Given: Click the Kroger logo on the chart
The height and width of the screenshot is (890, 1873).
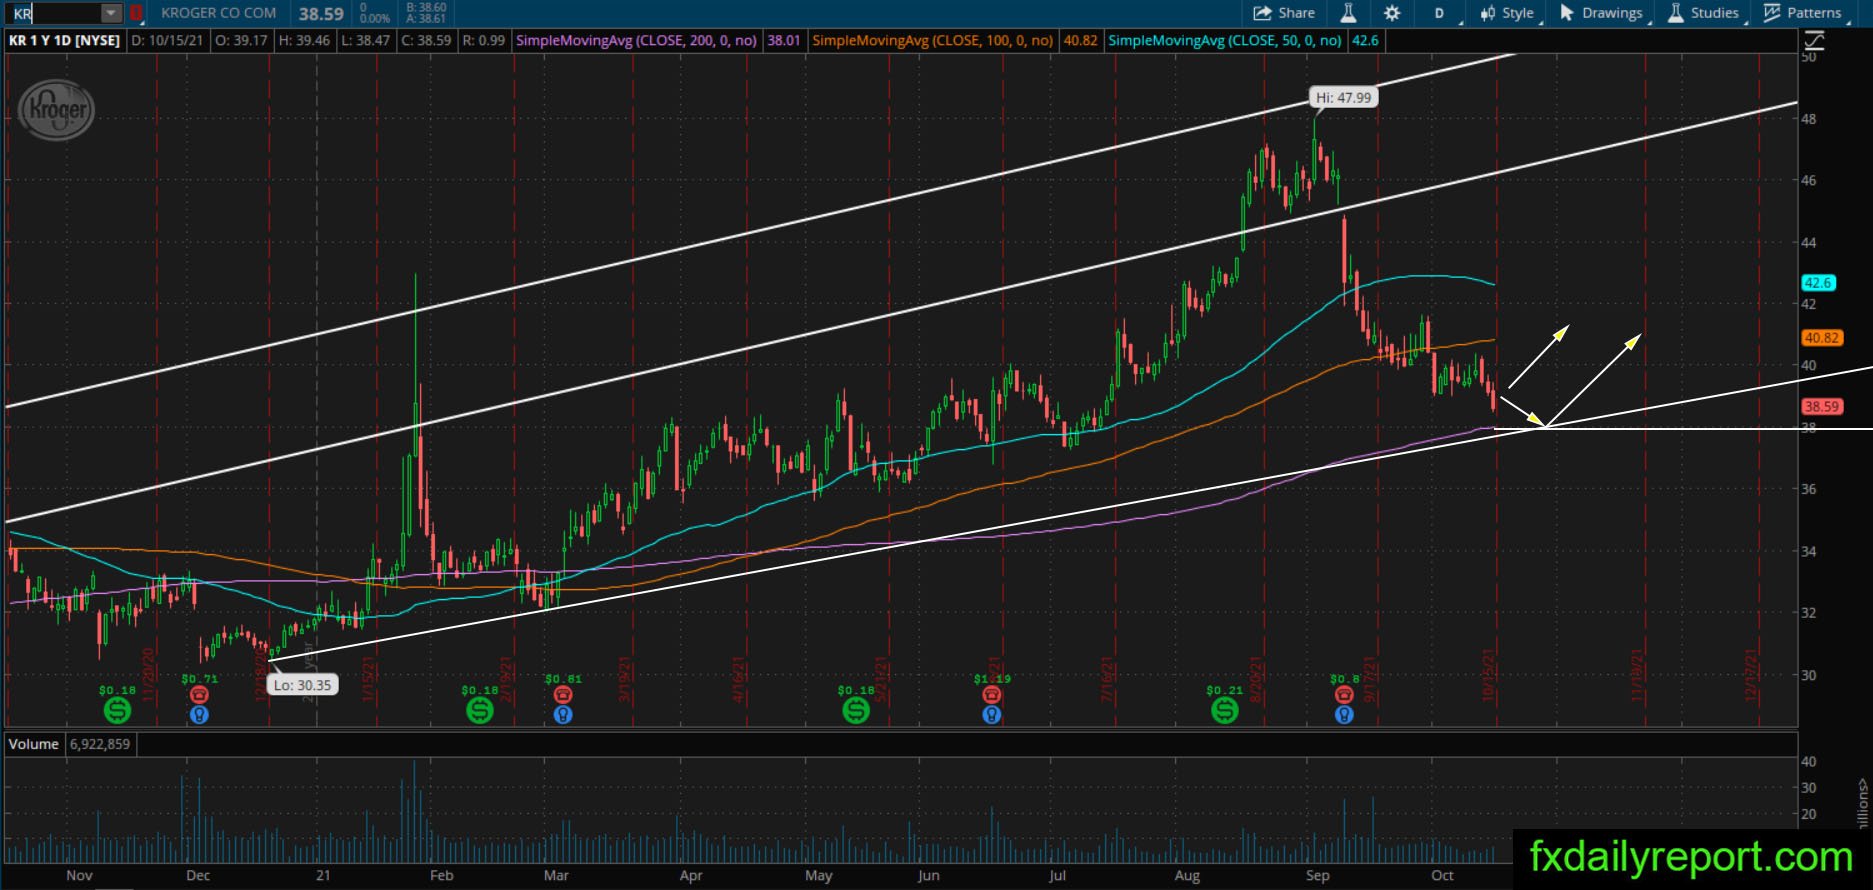Looking at the screenshot, I should point(57,110).
